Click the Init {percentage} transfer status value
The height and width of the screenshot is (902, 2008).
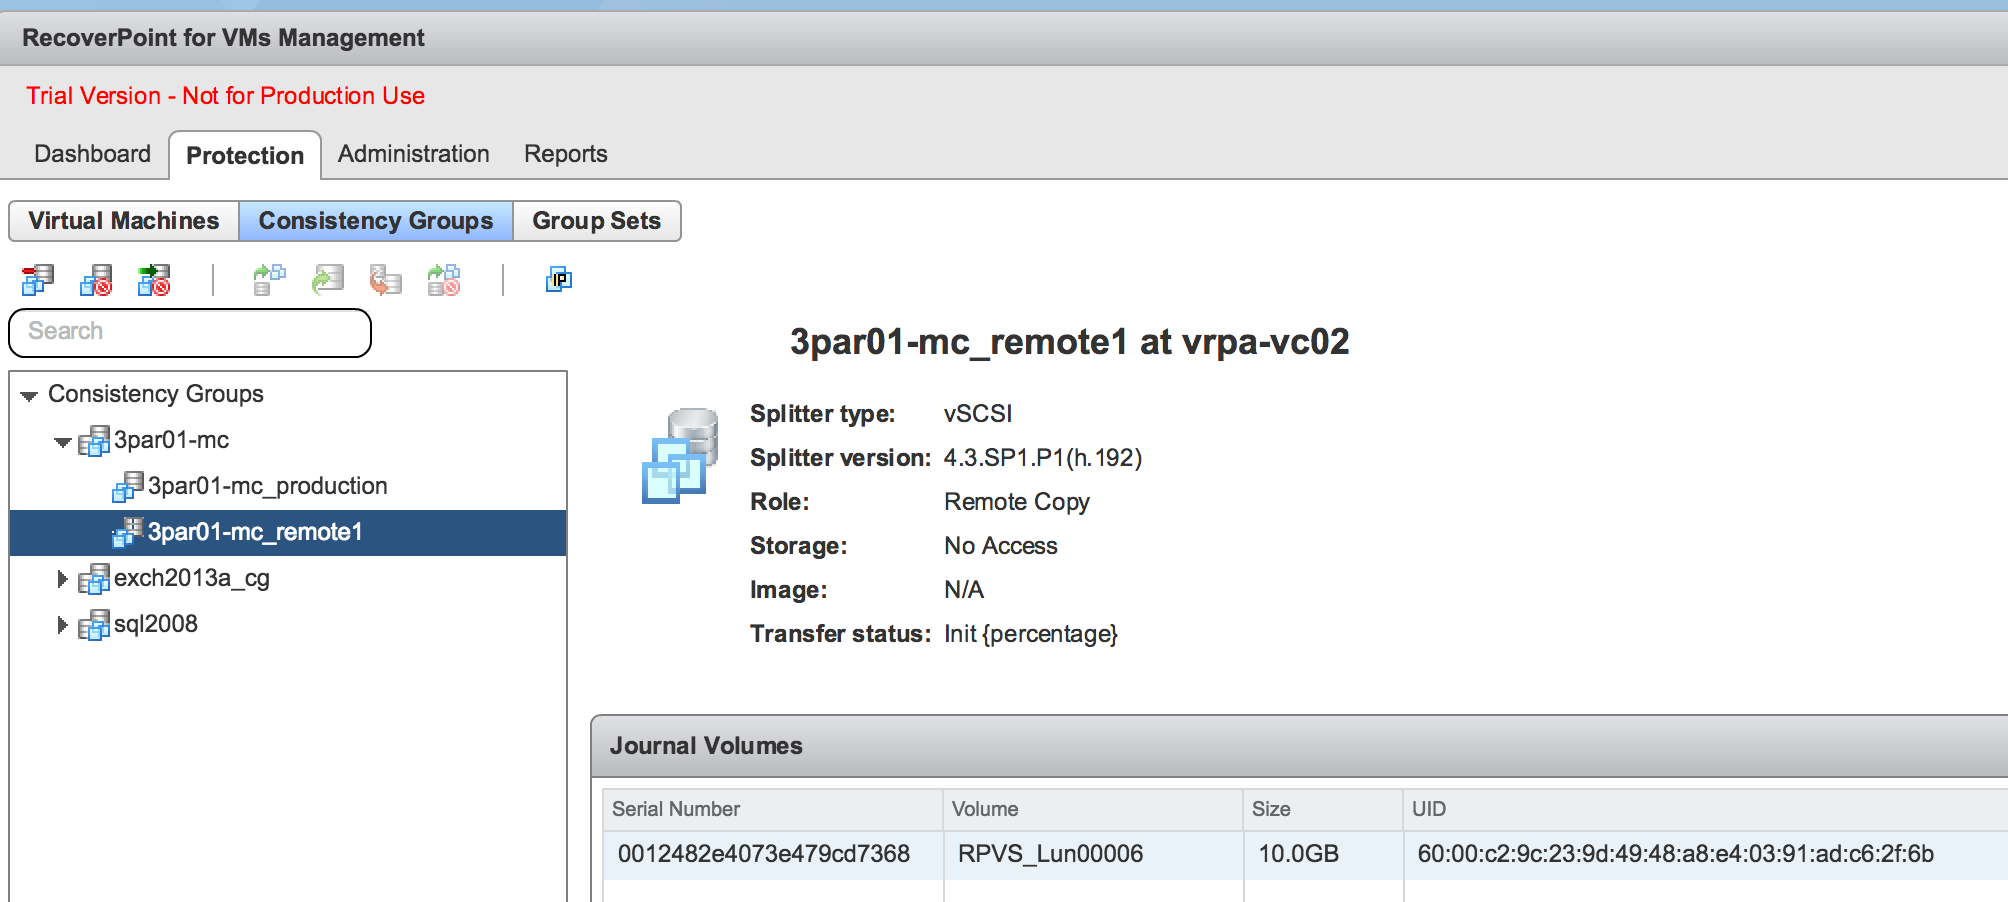point(1031,634)
